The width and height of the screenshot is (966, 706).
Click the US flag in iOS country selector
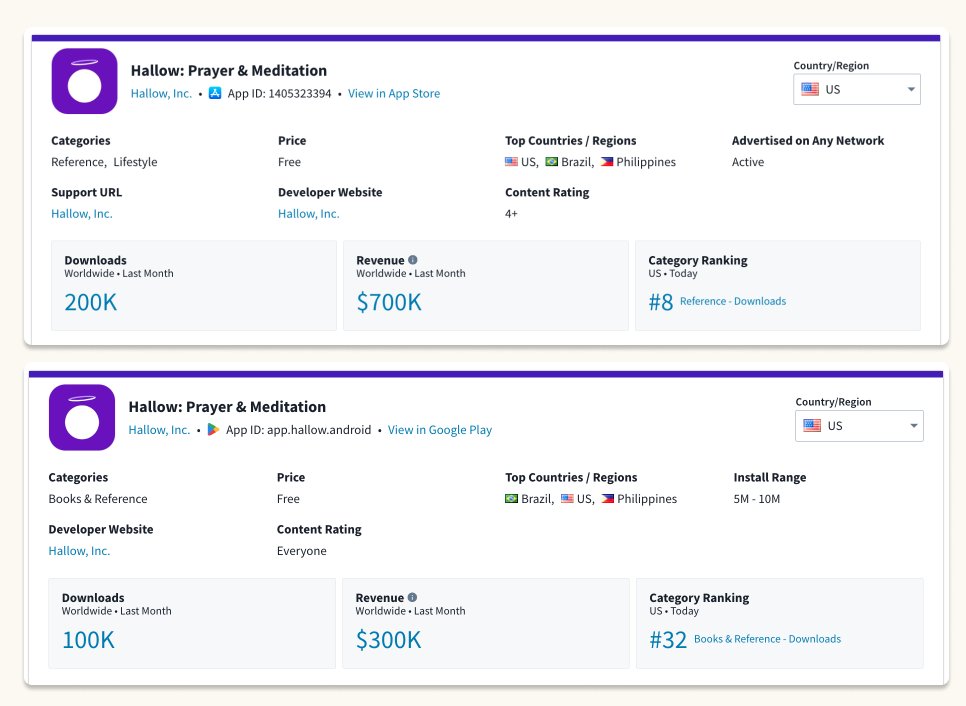tap(810, 89)
